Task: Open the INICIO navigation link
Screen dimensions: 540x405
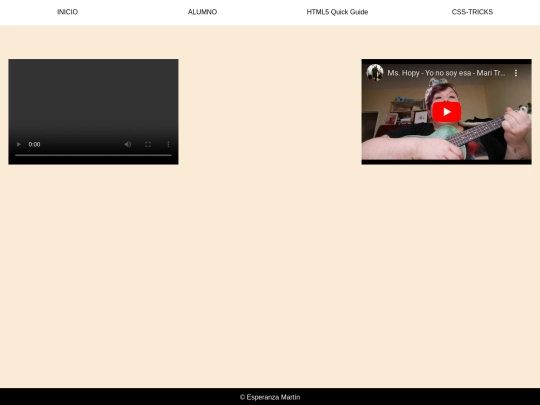Action: point(68,12)
